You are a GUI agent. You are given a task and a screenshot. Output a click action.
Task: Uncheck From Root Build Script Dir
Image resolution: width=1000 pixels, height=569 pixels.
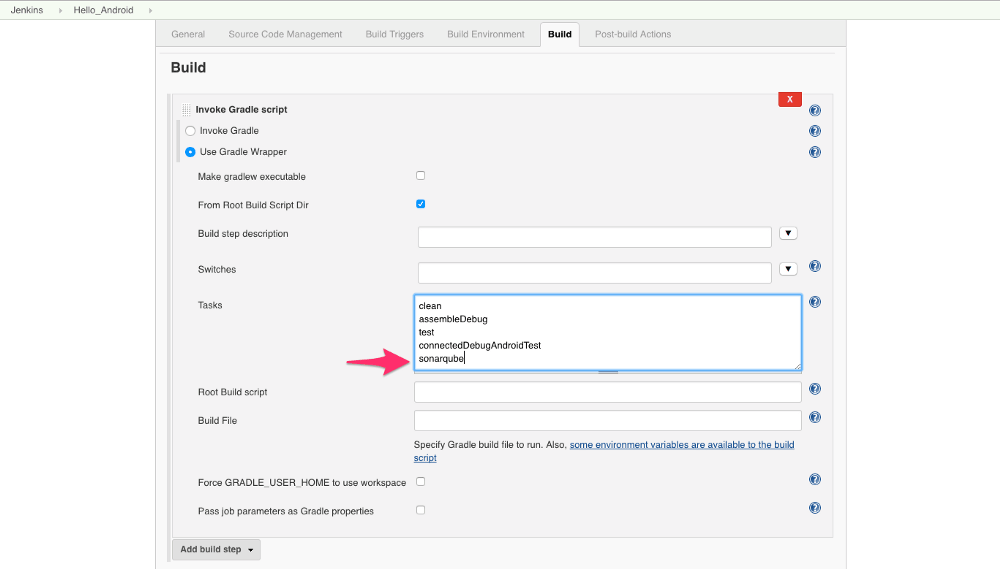[421, 204]
